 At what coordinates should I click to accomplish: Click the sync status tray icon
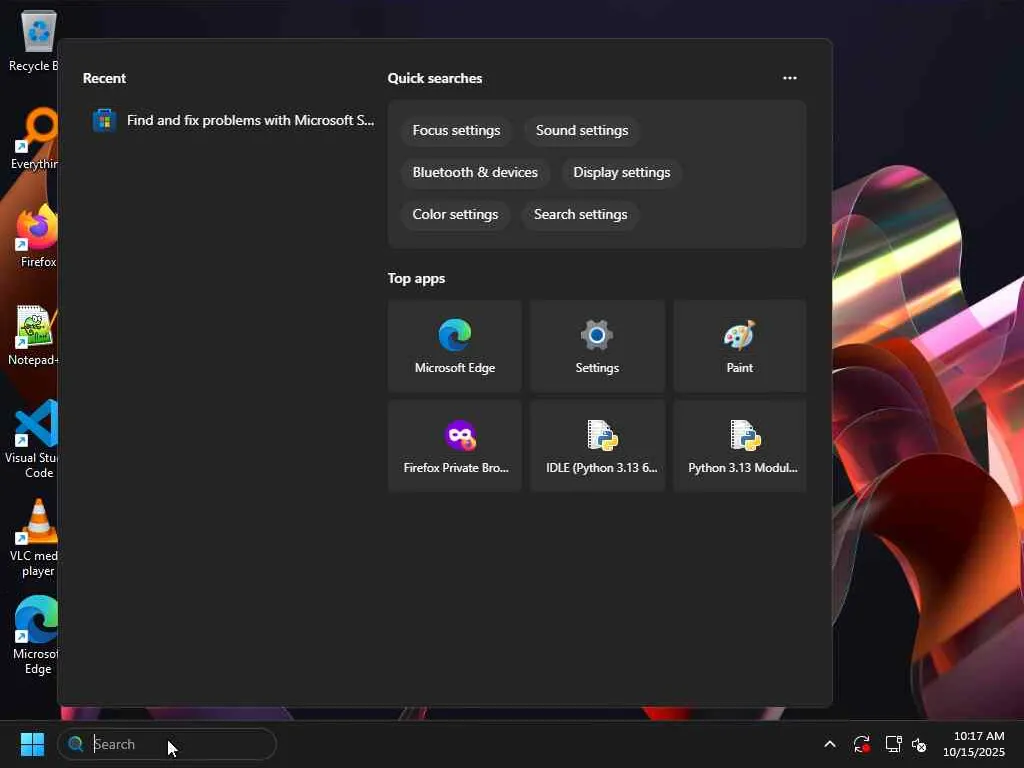861,744
